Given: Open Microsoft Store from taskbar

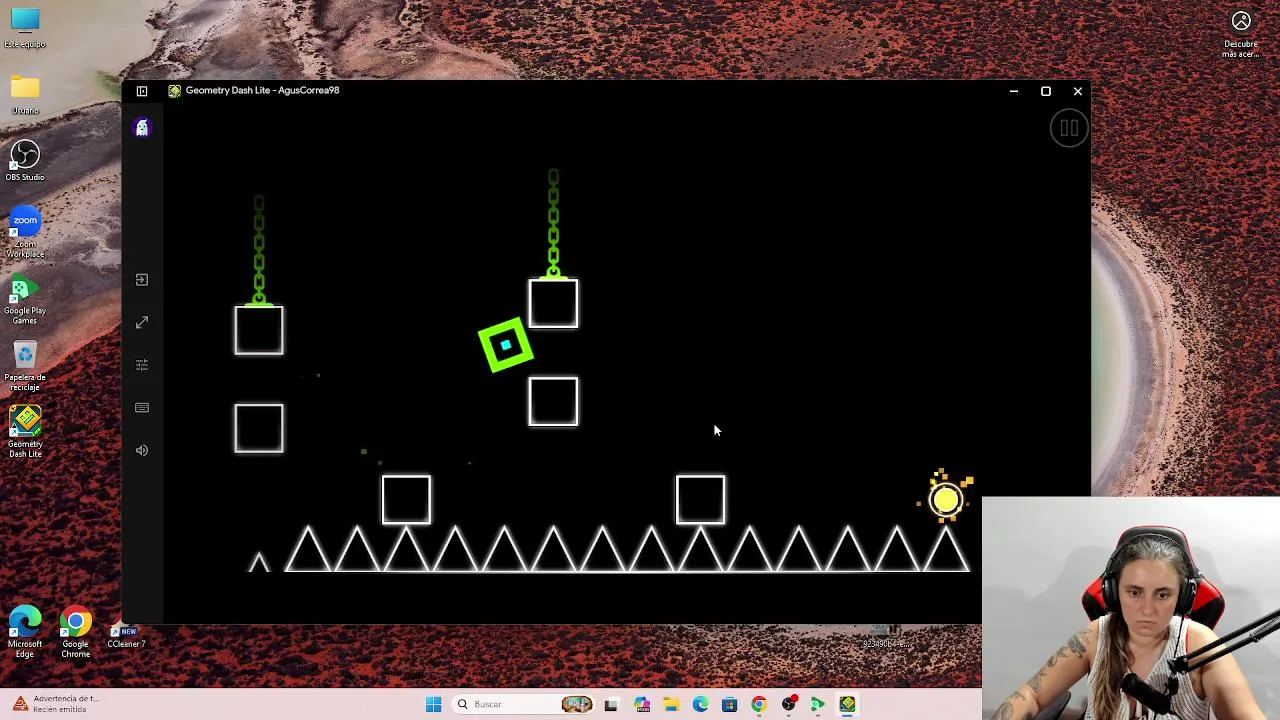Looking at the screenshot, I should [x=729, y=704].
